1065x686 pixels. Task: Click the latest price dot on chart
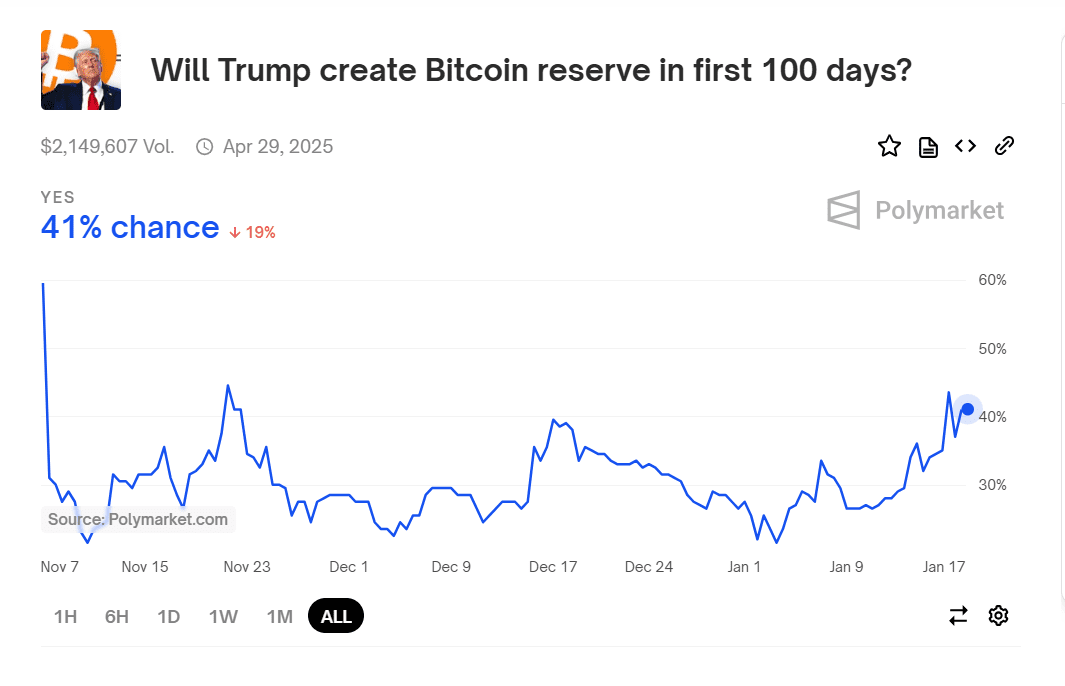[967, 409]
